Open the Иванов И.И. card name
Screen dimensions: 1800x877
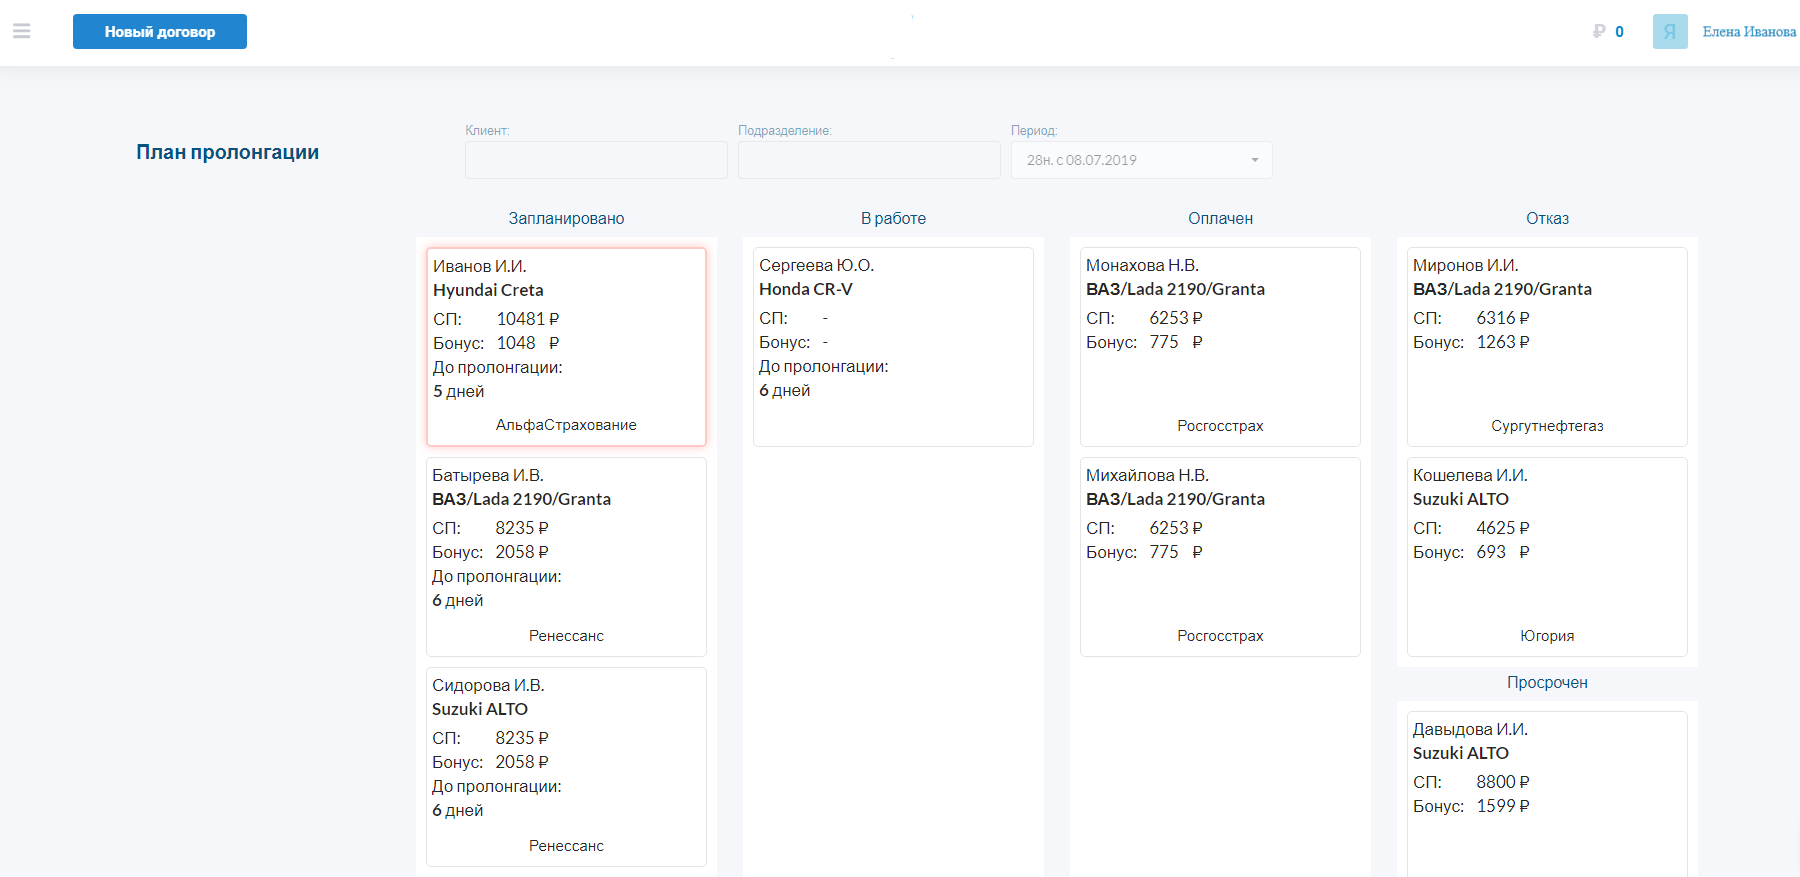tap(480, 266)
